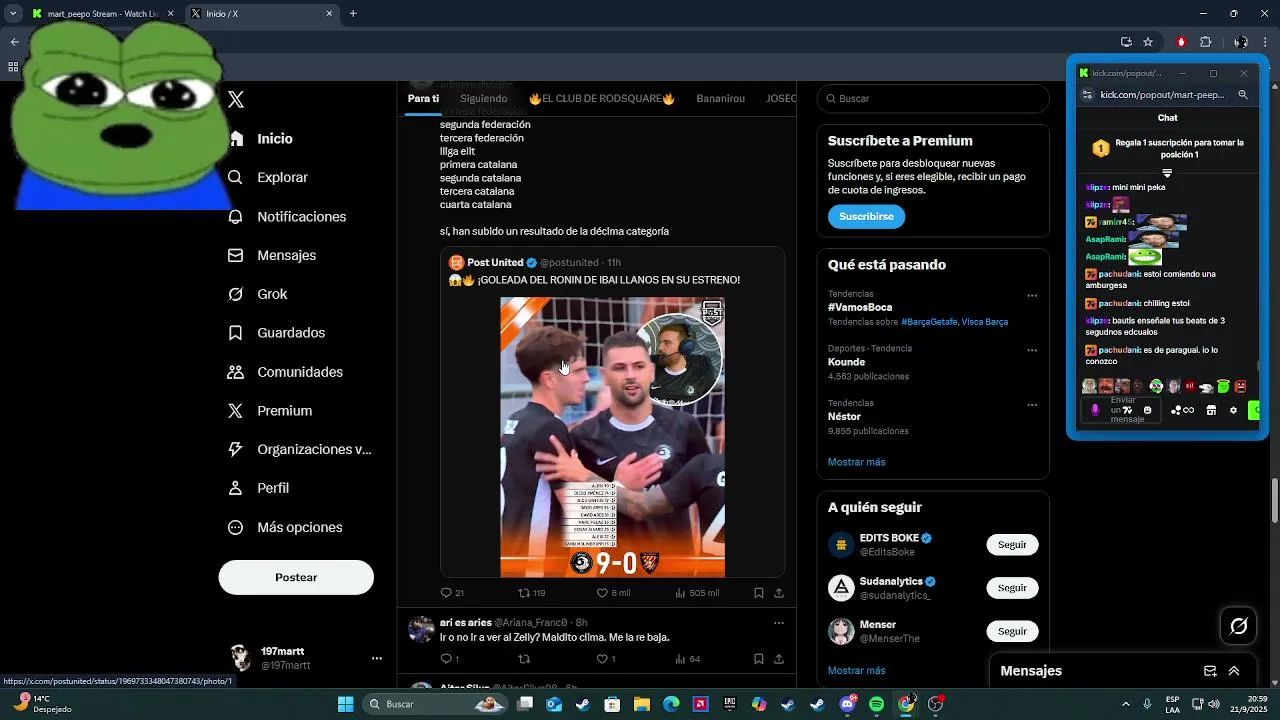1280x720 pixels.
Task: Open options dots for #VamosBoca trend
Action: 1032,296
